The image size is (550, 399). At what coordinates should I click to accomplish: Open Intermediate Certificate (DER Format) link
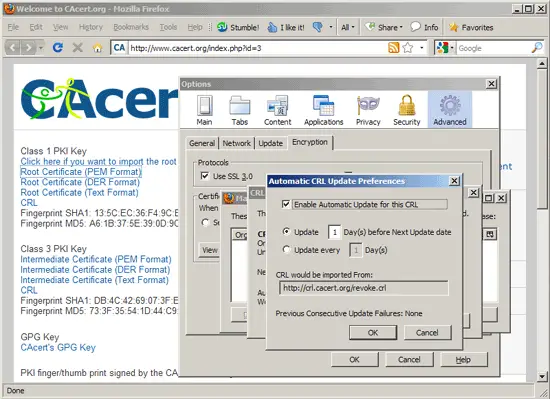point(95,270)
